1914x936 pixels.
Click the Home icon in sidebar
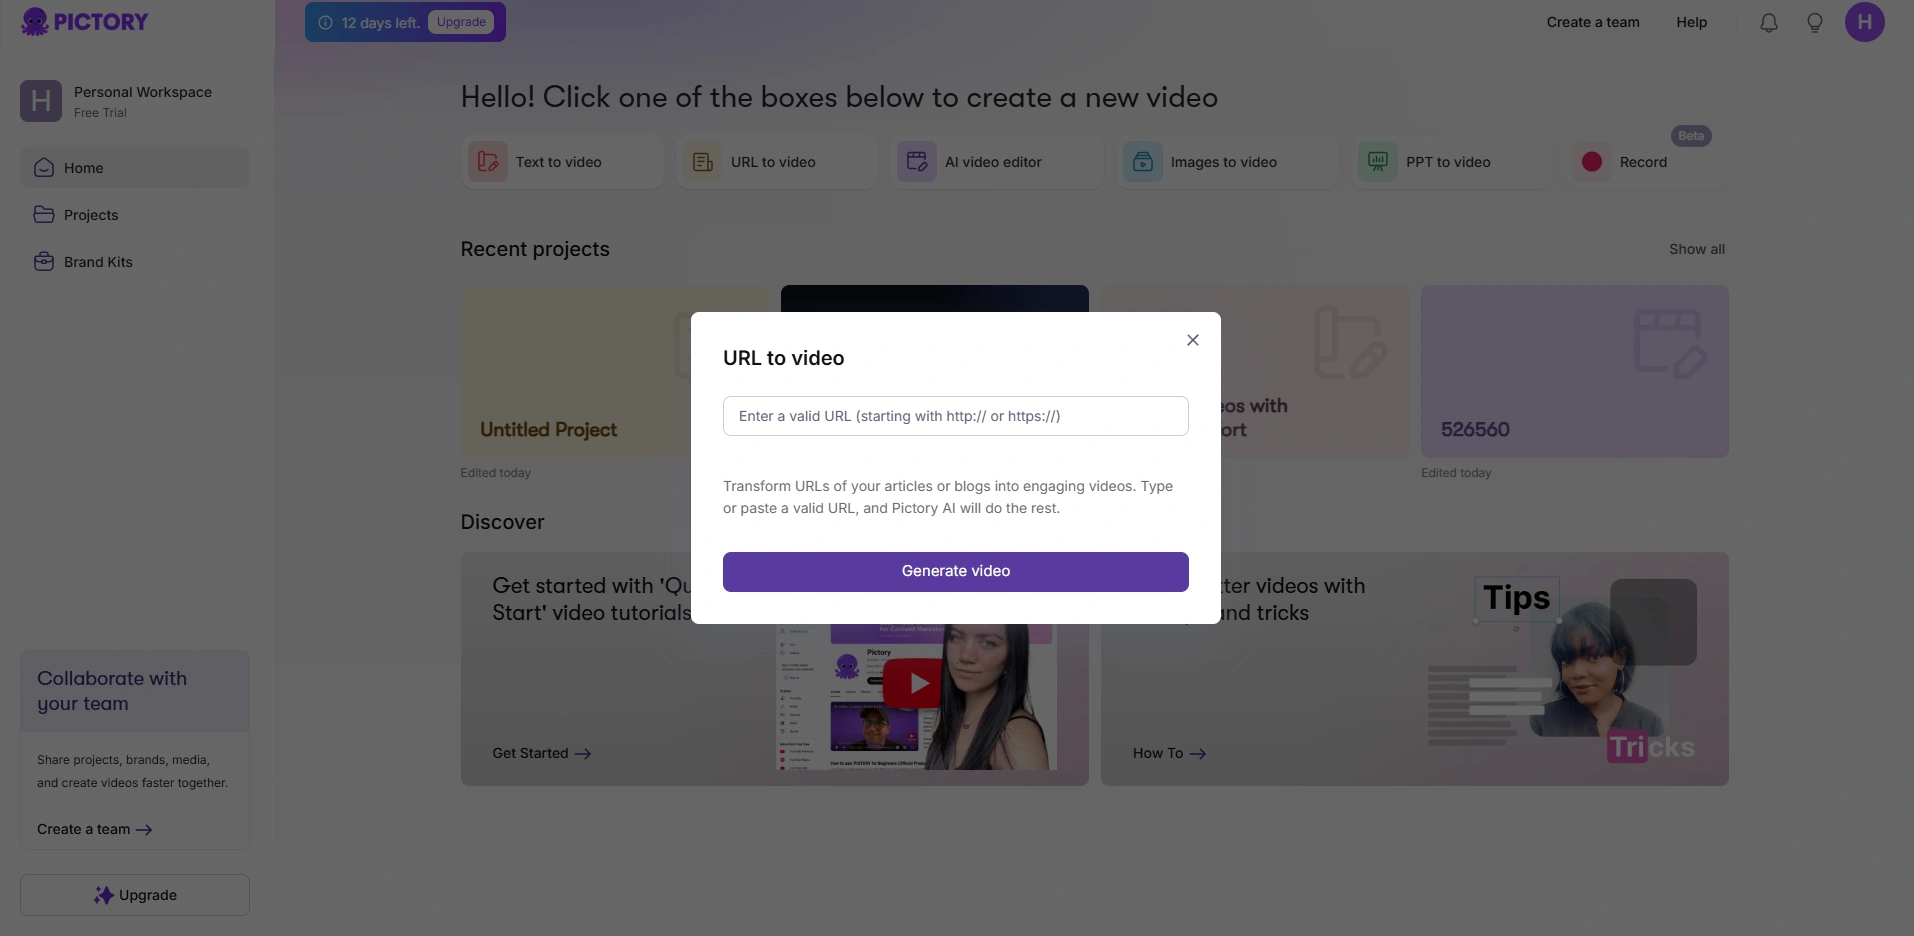[44, 167]
